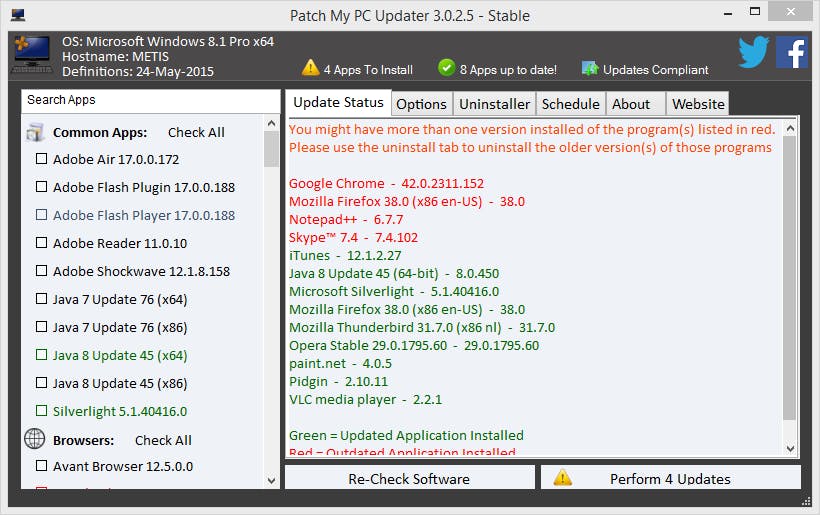Screen dimensions: 820x515
Task: Click Check All next to Common Apps
Action: click(x=196, y=133)
